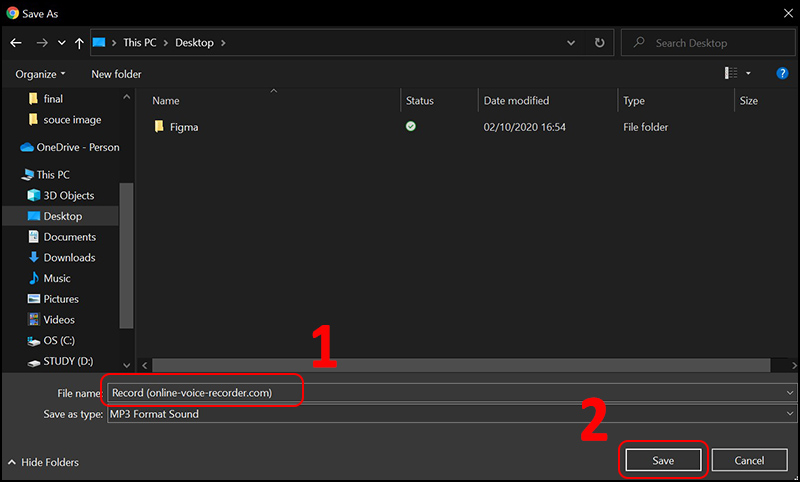Open the File name dropdown arrow

pyautogui.click(x=790, y=393)
